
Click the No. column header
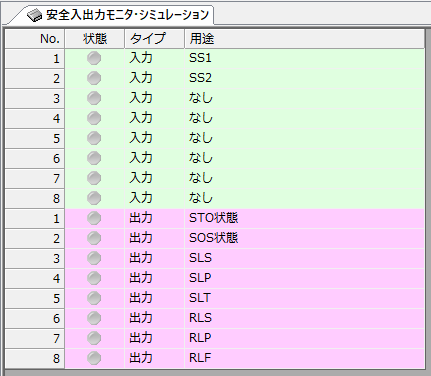35,39
